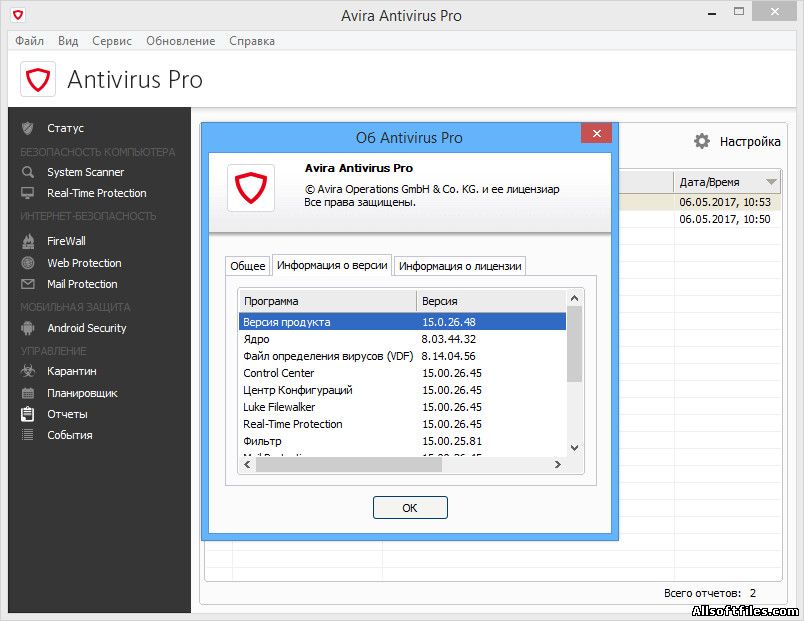Open Mail Protection section
The width and height of the screenshot is (804, 621).
click(82, 284)
